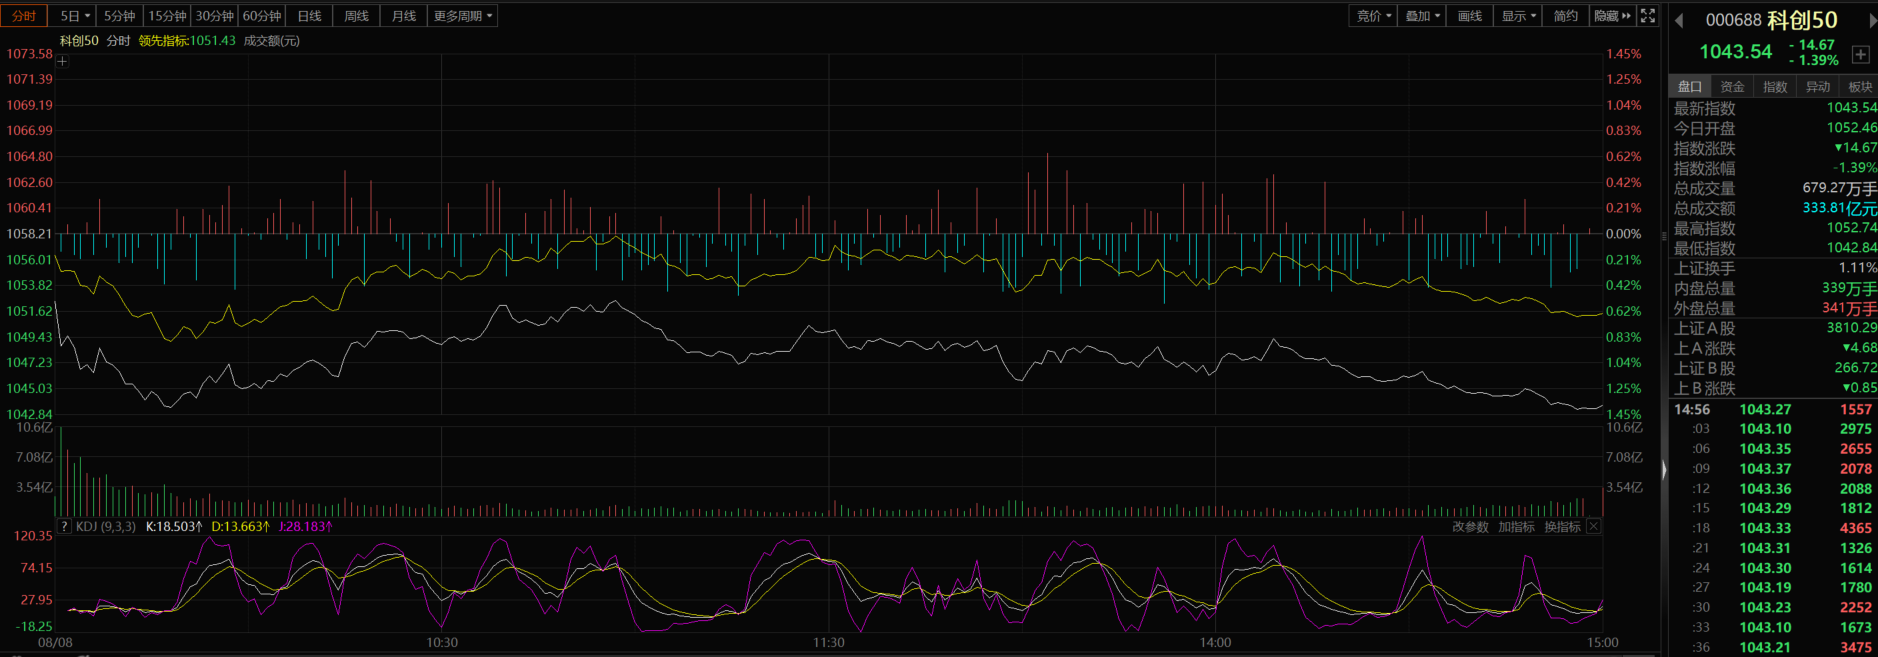1878x657 pixels.
Task: Click the 总成交额 value 333.81亿元
Action: pyautogui.click(x=1840, y=208)
